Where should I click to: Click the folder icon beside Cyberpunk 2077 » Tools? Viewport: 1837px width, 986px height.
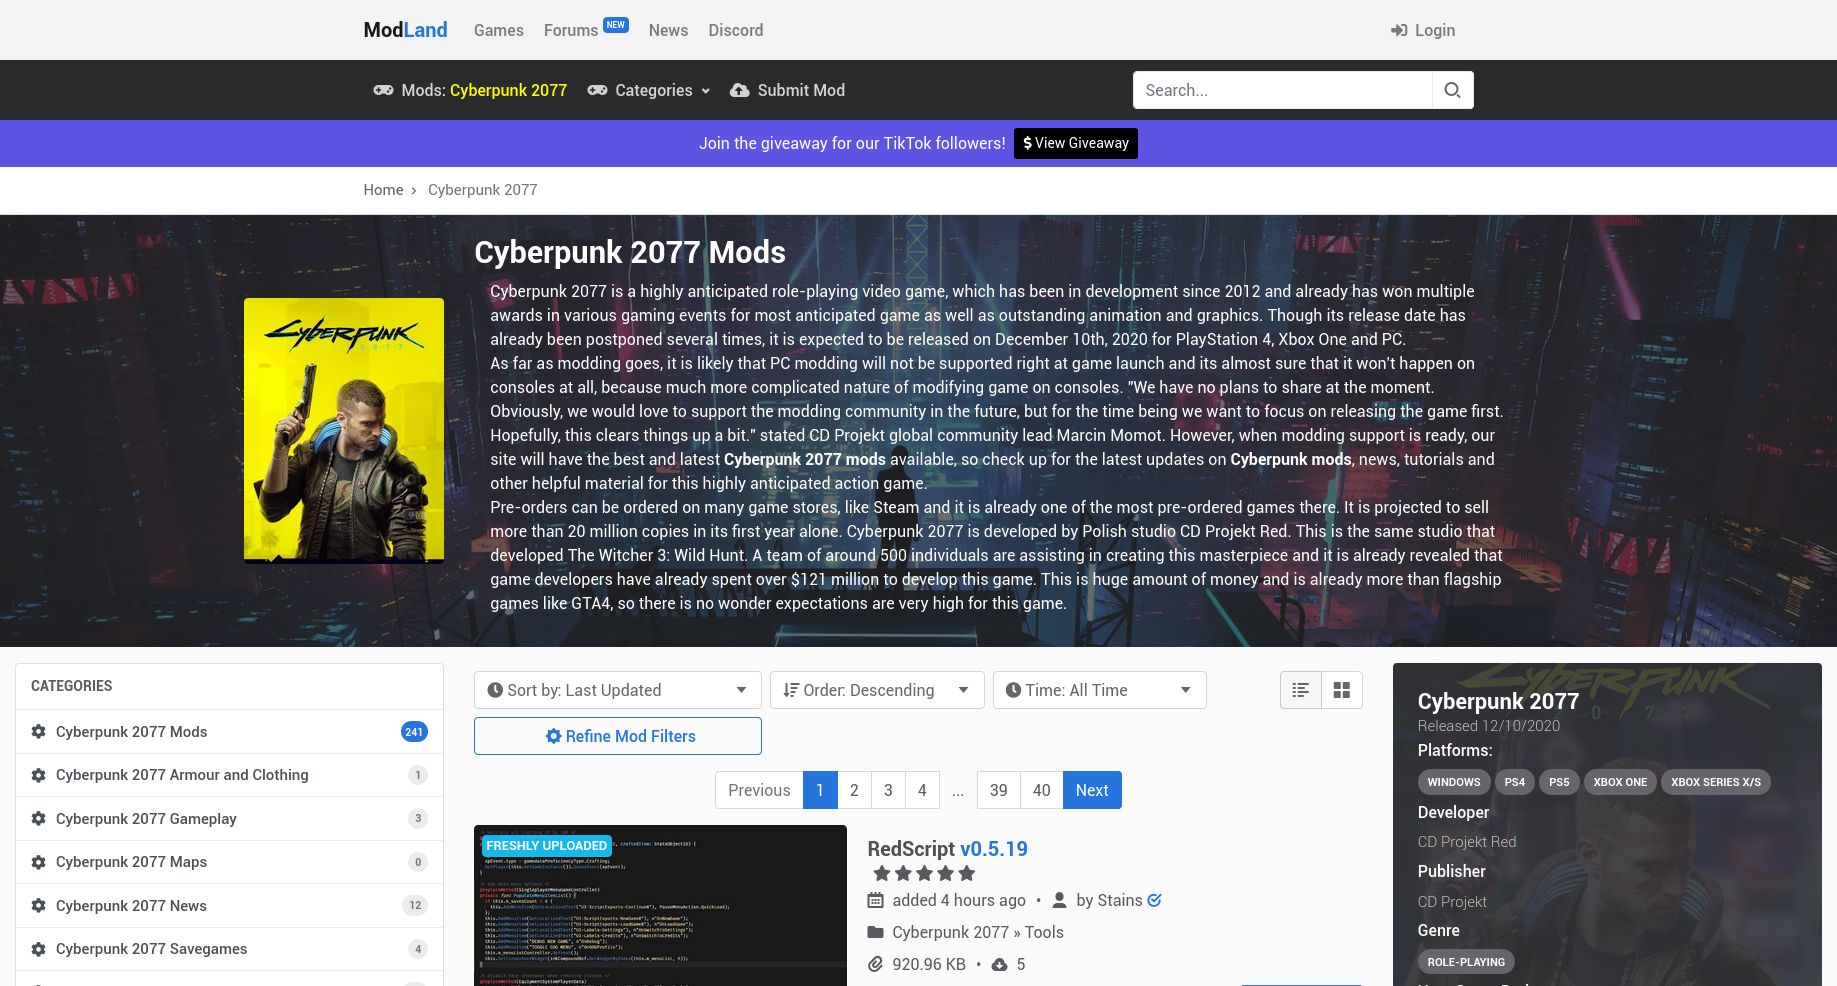point(875,932)
